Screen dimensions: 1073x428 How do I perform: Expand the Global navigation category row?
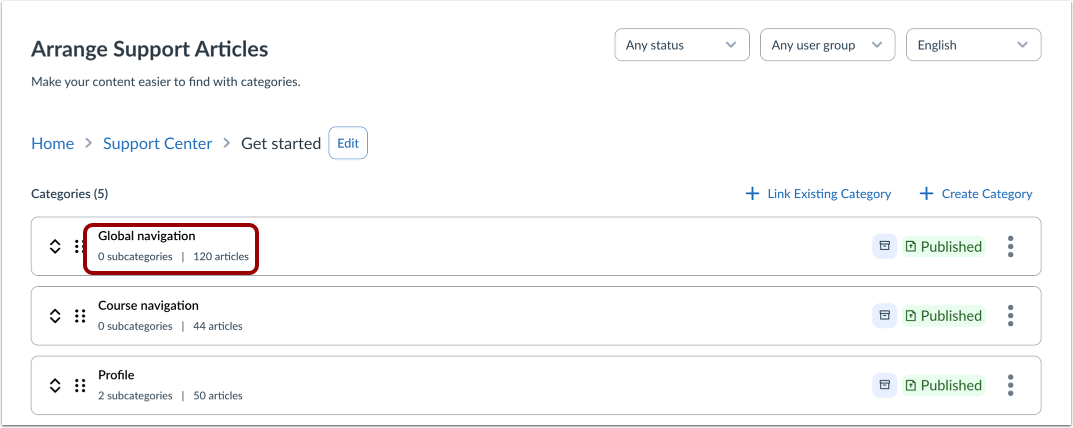[55, 246]
